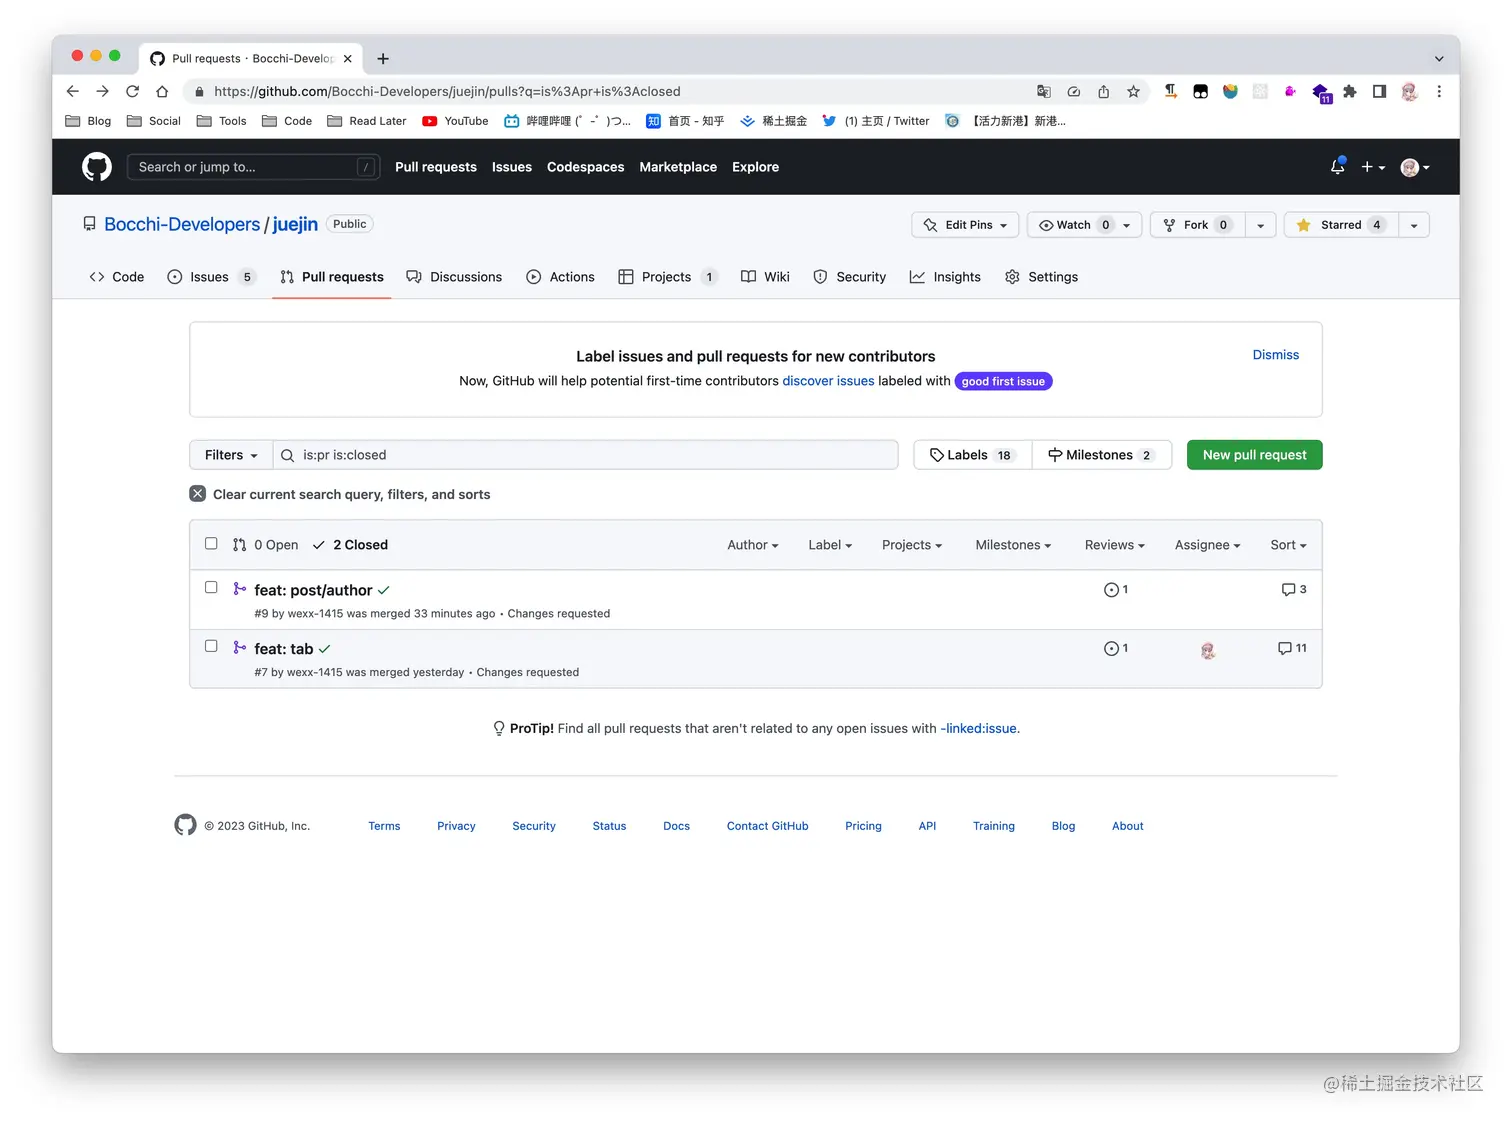Click the Bocchi-Developers organization link
Image resolution: width=1512 pixels, height=1122 pixels.
(182, 224)
